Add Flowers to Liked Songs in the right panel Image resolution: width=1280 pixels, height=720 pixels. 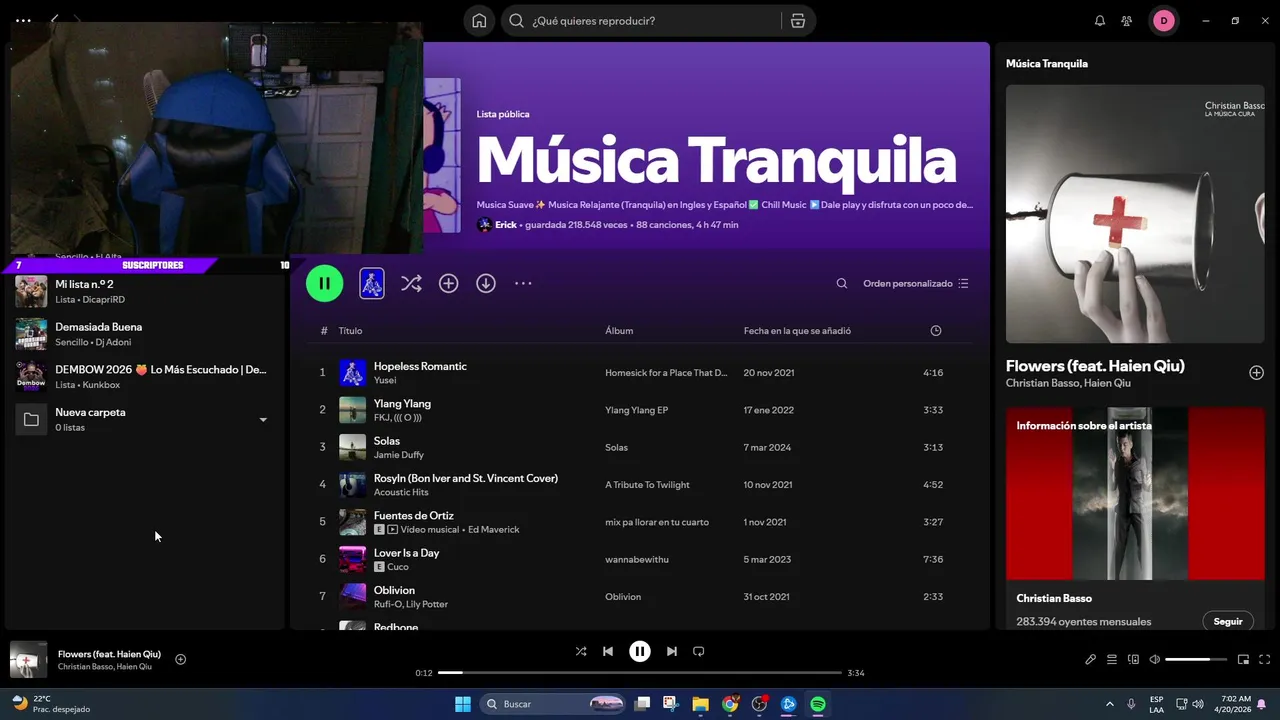pyautogui.click(x=1256, y=373)
